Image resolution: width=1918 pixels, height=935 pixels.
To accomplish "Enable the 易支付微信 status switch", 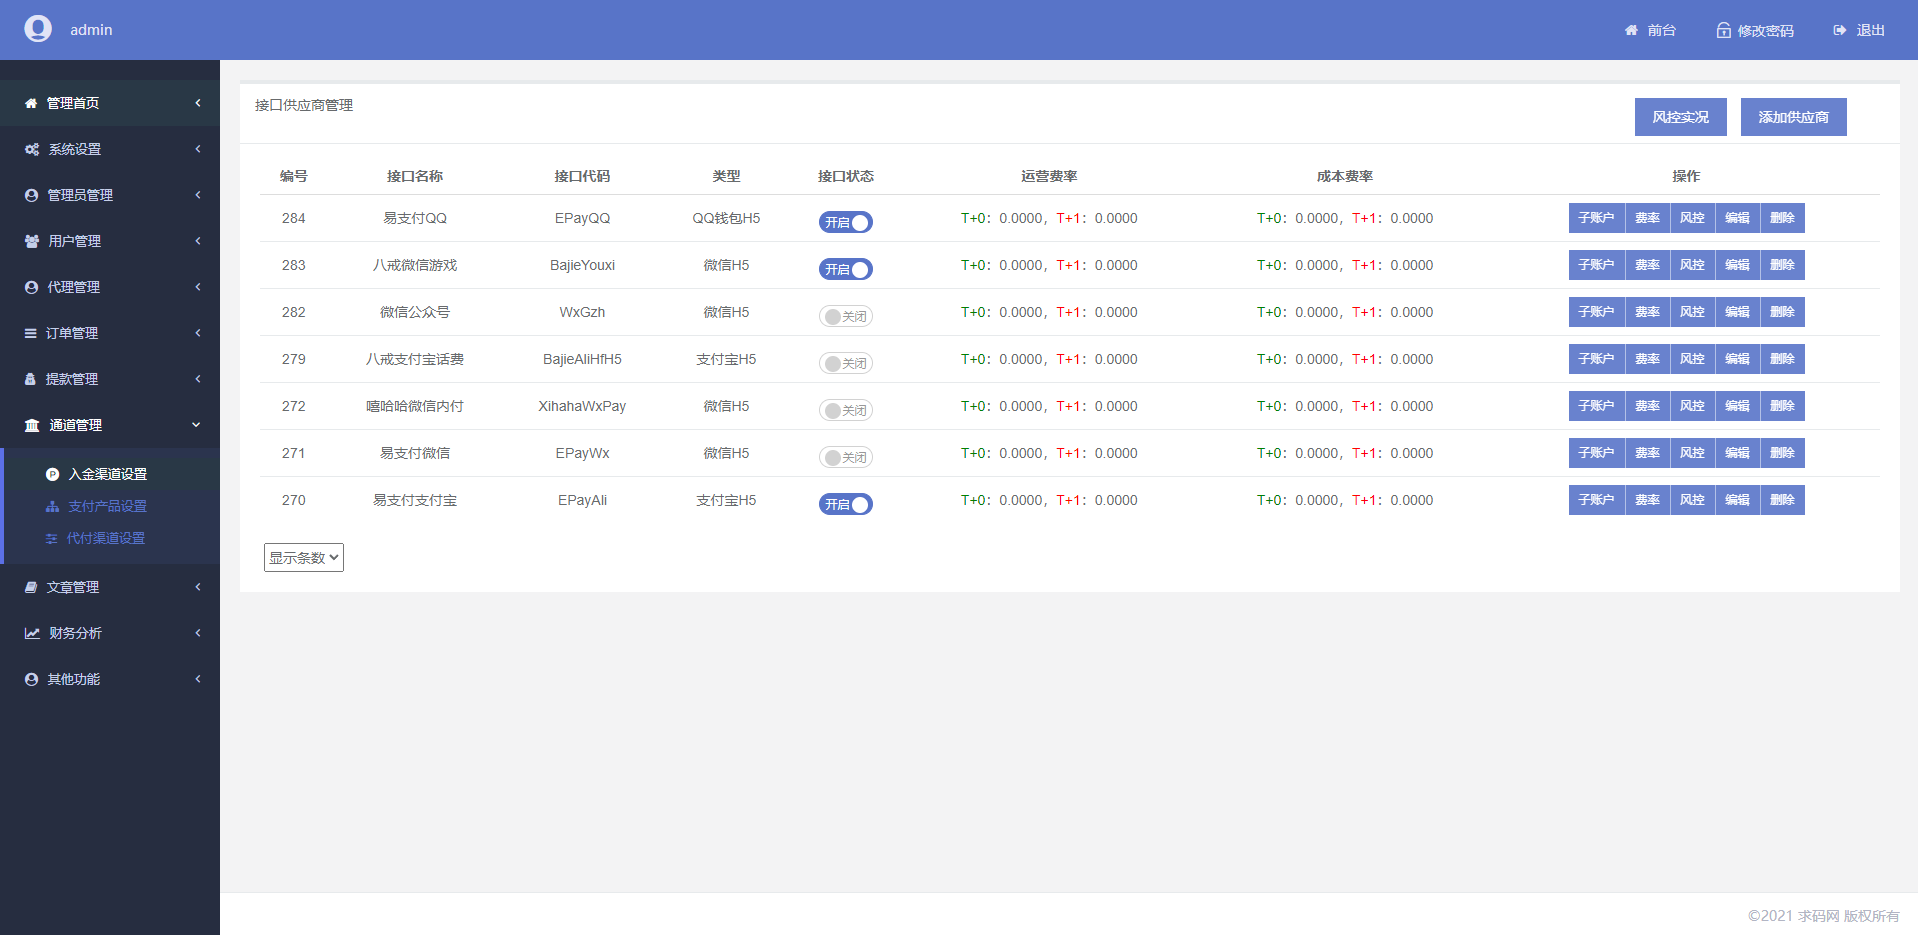I will coord(846,457).
